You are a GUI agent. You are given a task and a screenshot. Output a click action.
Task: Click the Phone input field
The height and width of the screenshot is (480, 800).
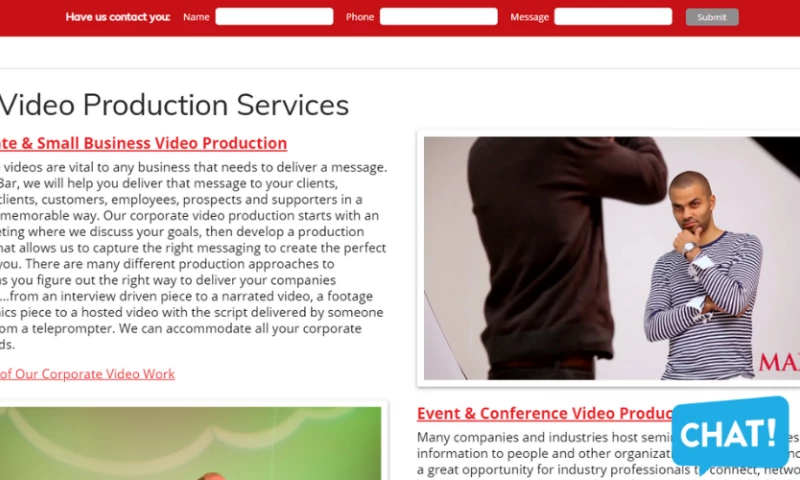click(x=439, y=16)
